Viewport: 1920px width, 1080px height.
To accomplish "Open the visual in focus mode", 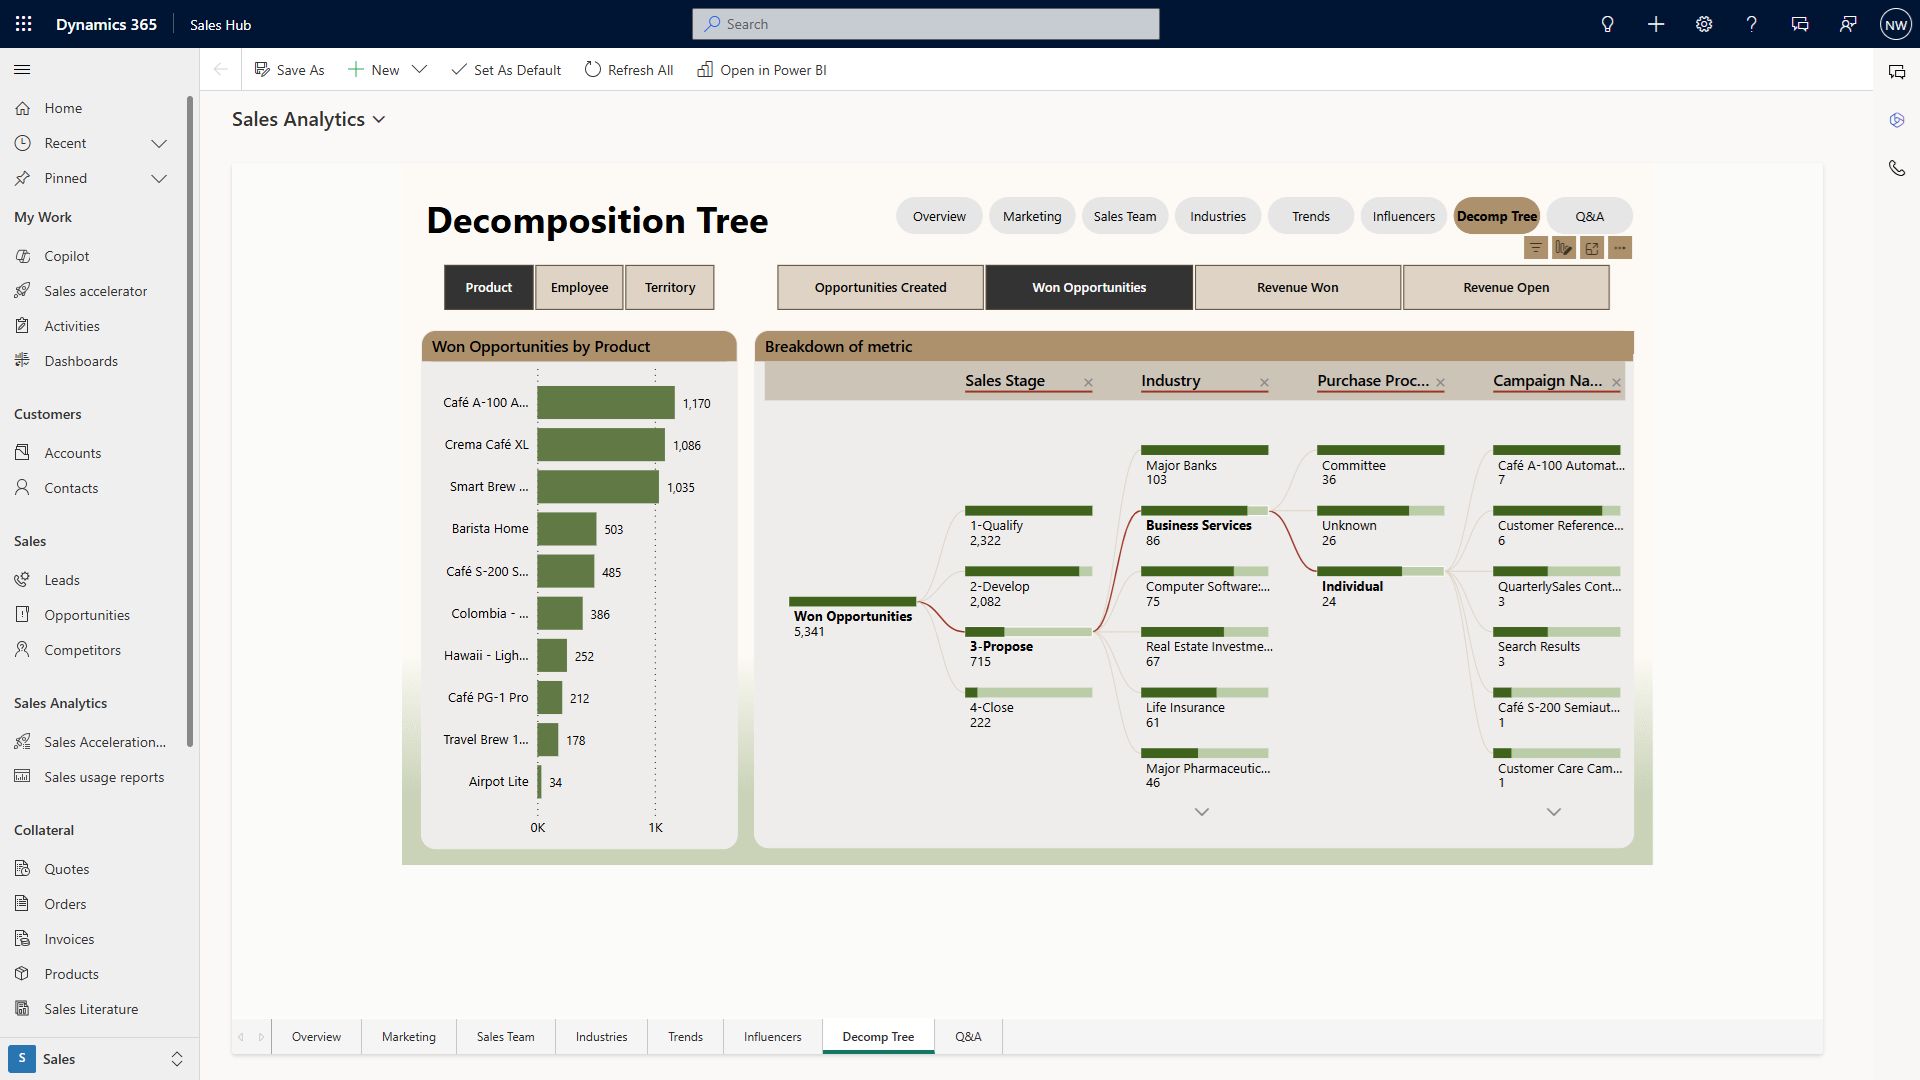I will click(x=1592, y=247).
